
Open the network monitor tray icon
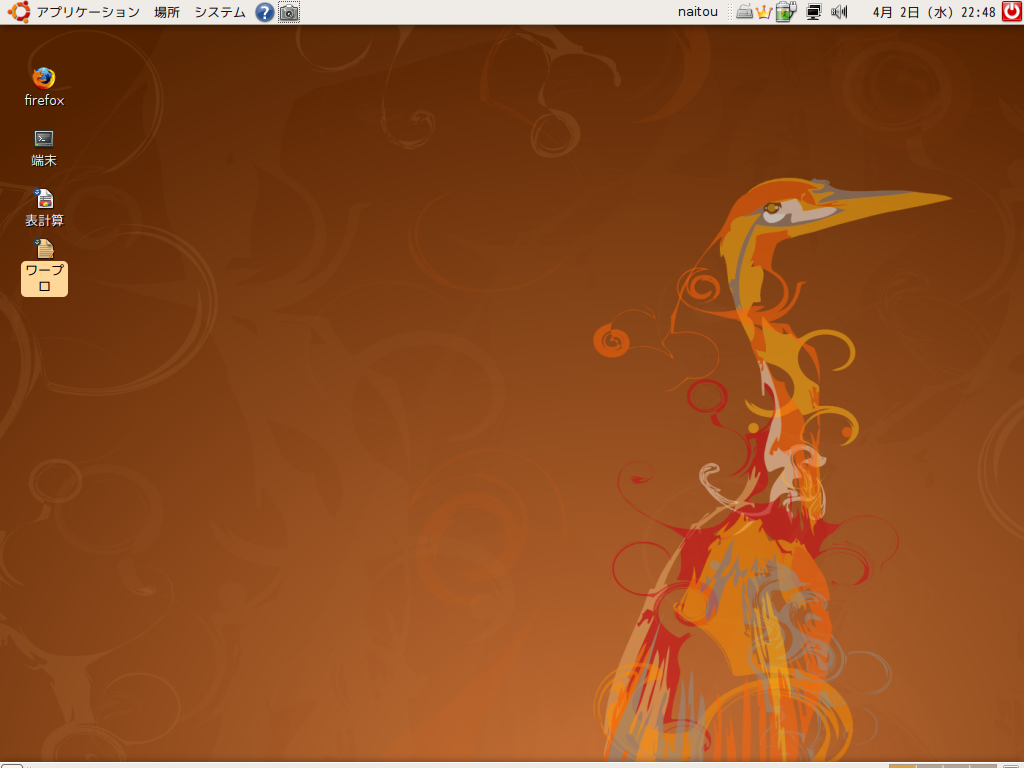click(814, 12)
